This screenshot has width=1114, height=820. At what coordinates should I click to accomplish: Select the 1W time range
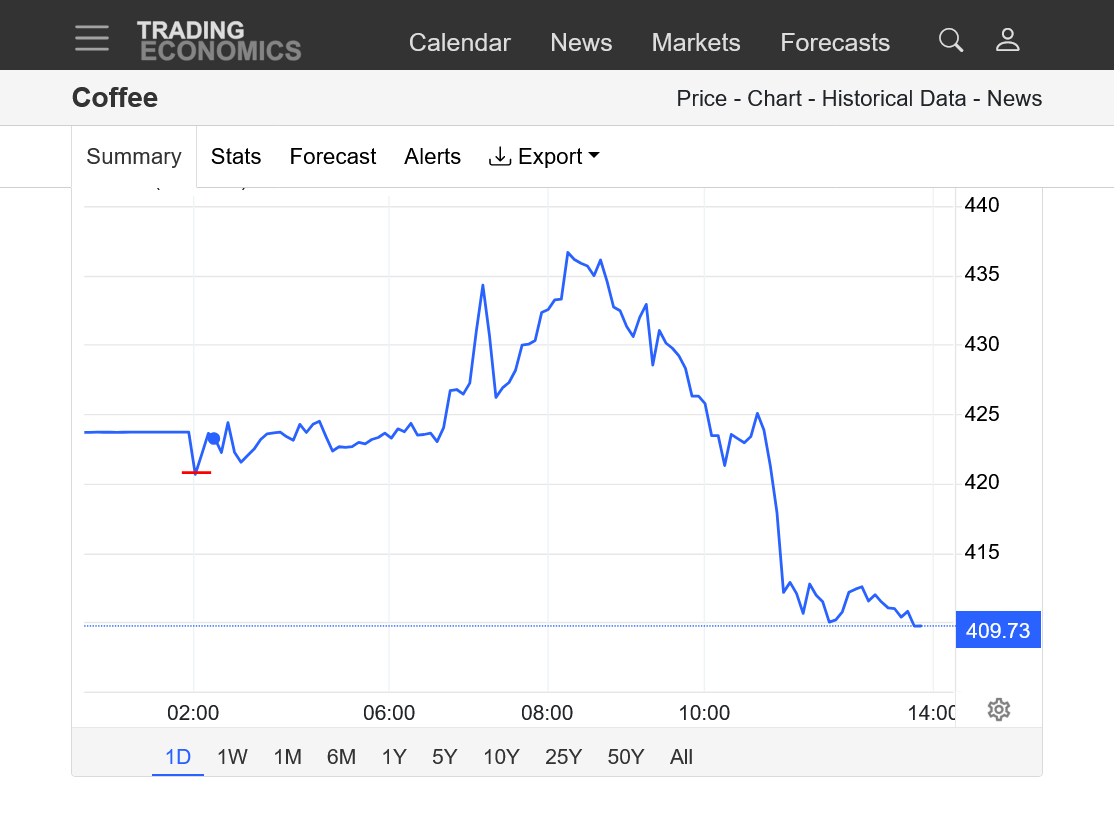tap(232, 757)
